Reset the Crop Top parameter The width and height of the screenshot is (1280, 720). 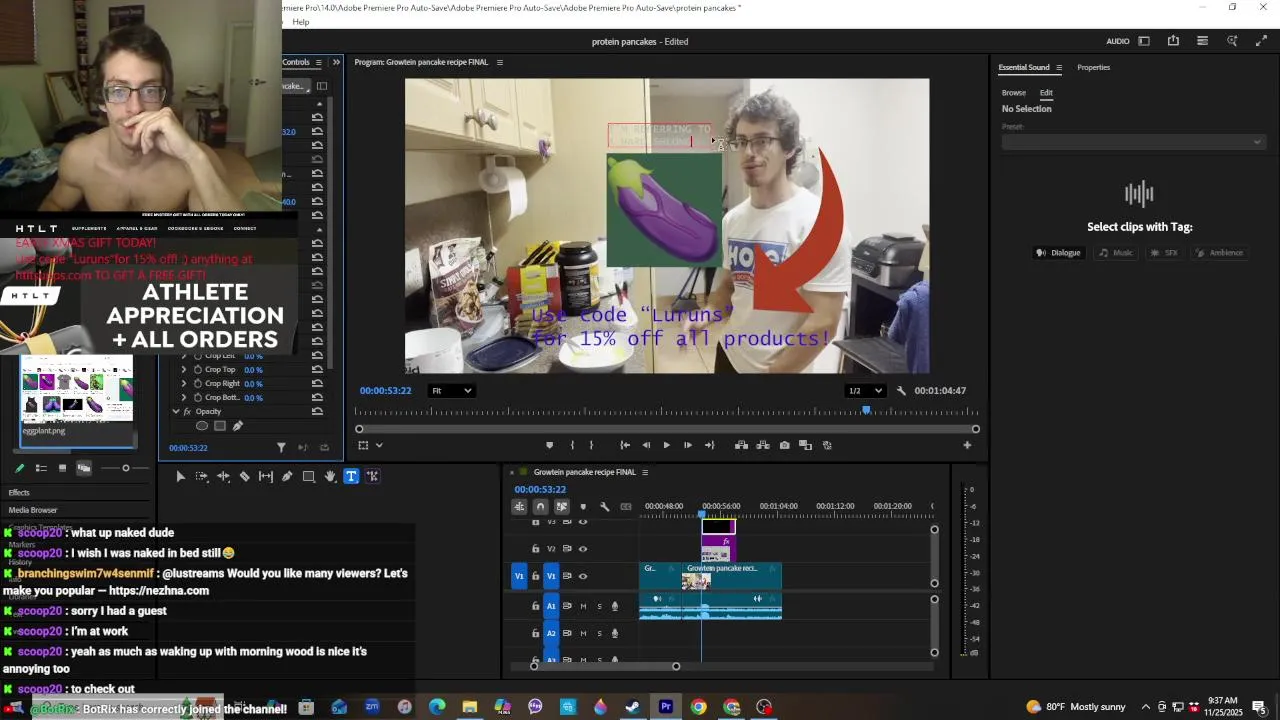(x=317, y=370)
